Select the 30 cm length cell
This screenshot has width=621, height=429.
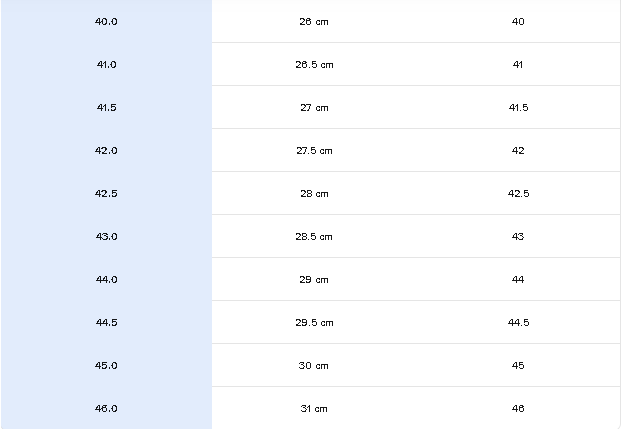tap(314, 365)
